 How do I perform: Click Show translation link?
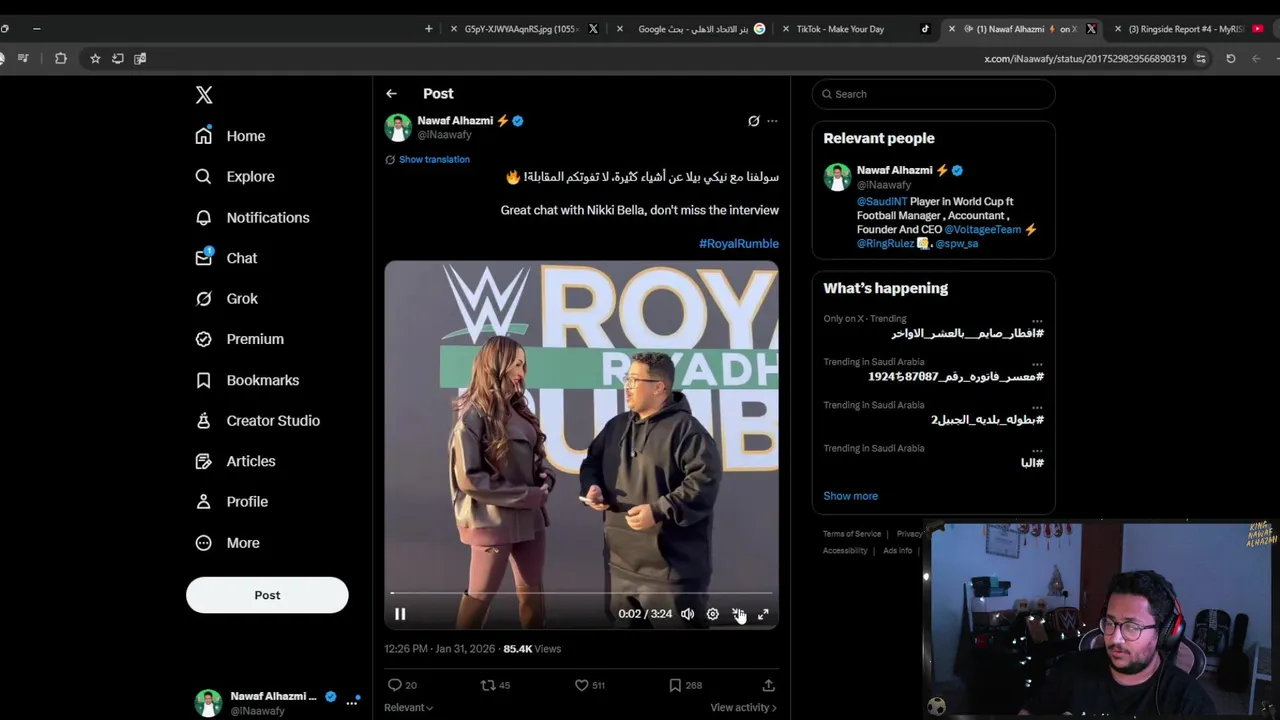tap(434, 159)
